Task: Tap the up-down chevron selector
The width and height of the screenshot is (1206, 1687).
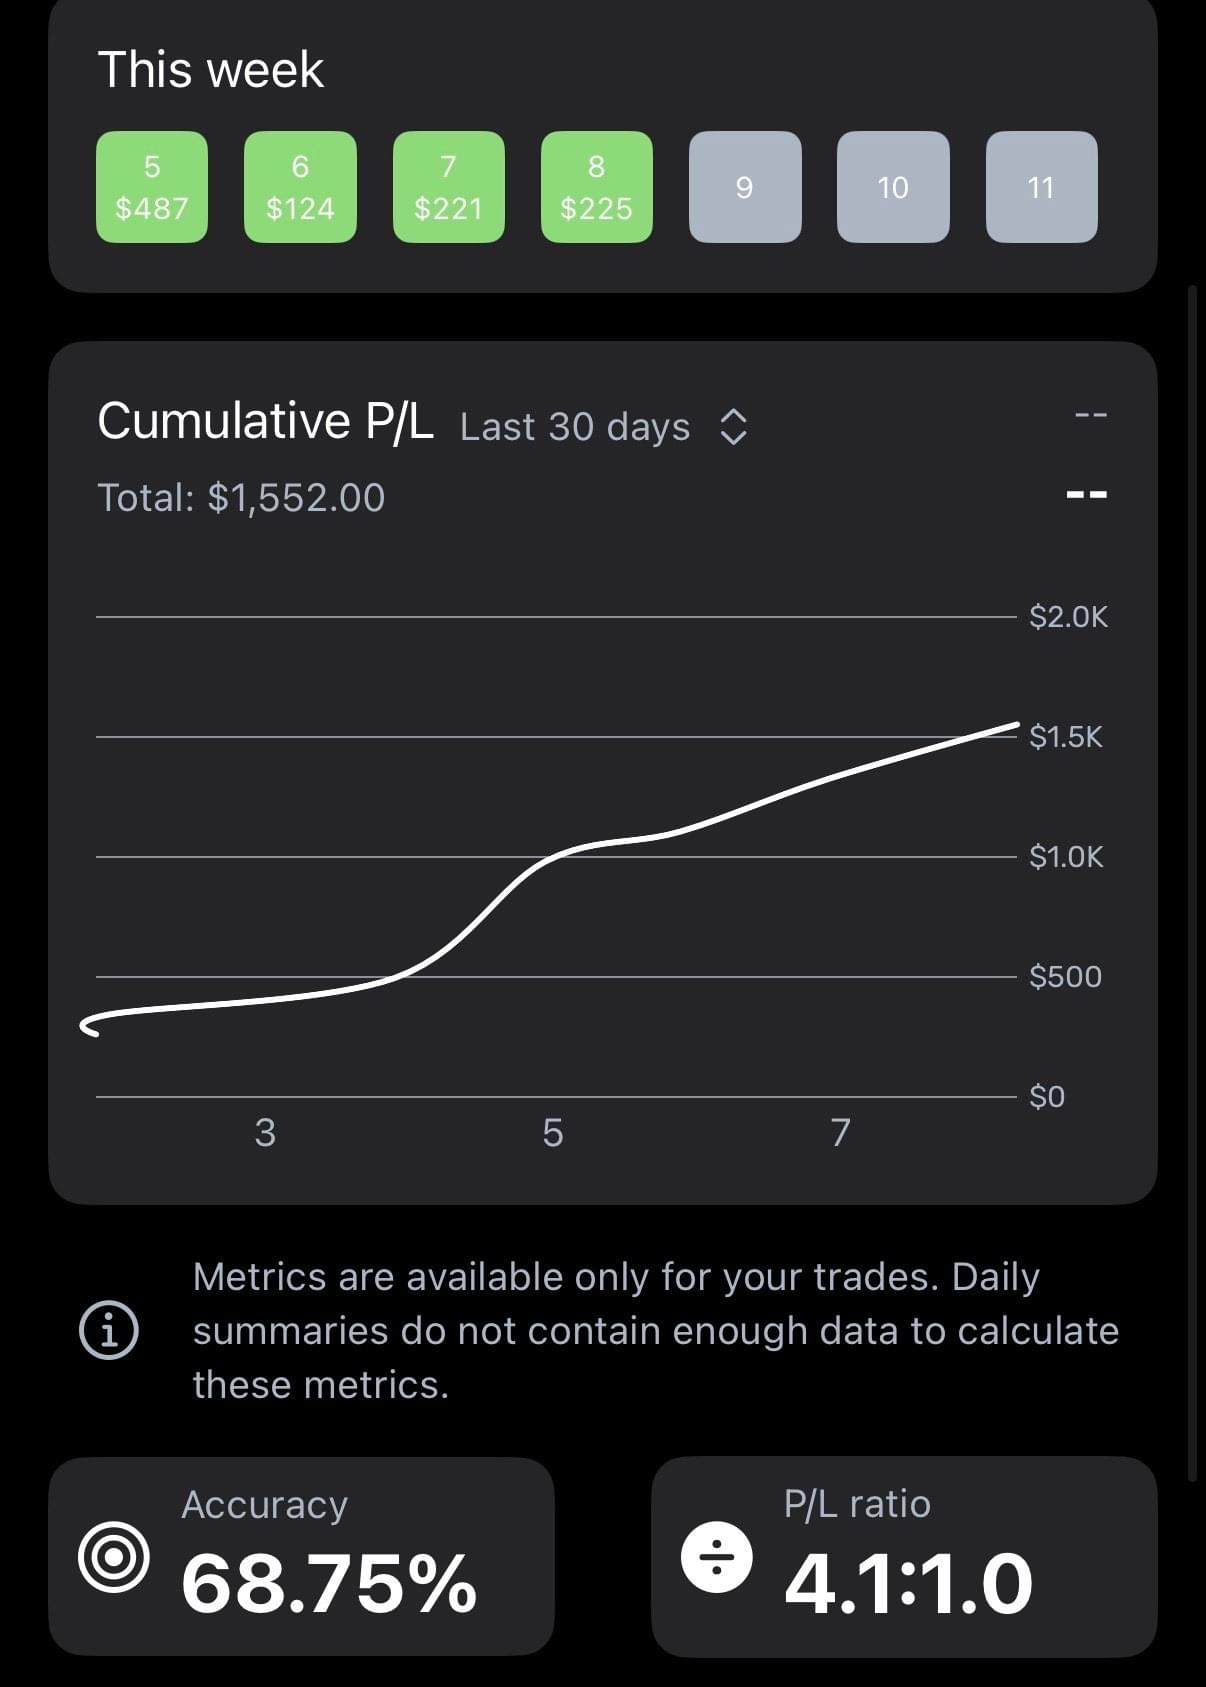Action: coord(734,427)
